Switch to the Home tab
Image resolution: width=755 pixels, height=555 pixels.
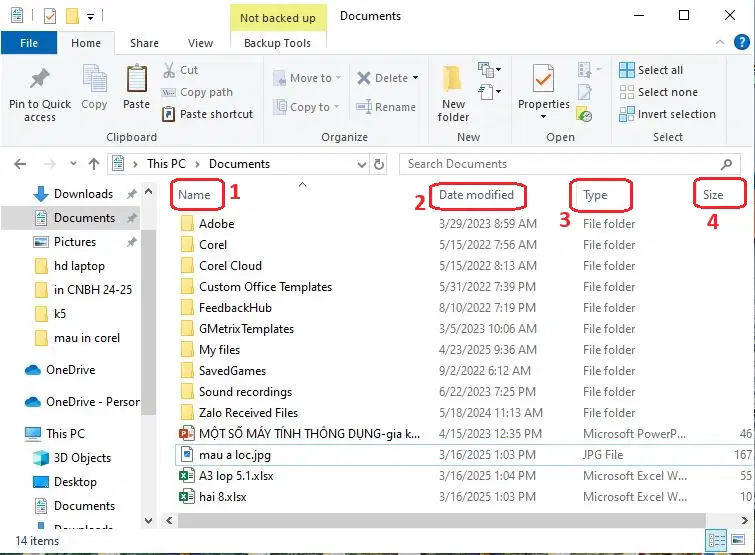(86, 43)
